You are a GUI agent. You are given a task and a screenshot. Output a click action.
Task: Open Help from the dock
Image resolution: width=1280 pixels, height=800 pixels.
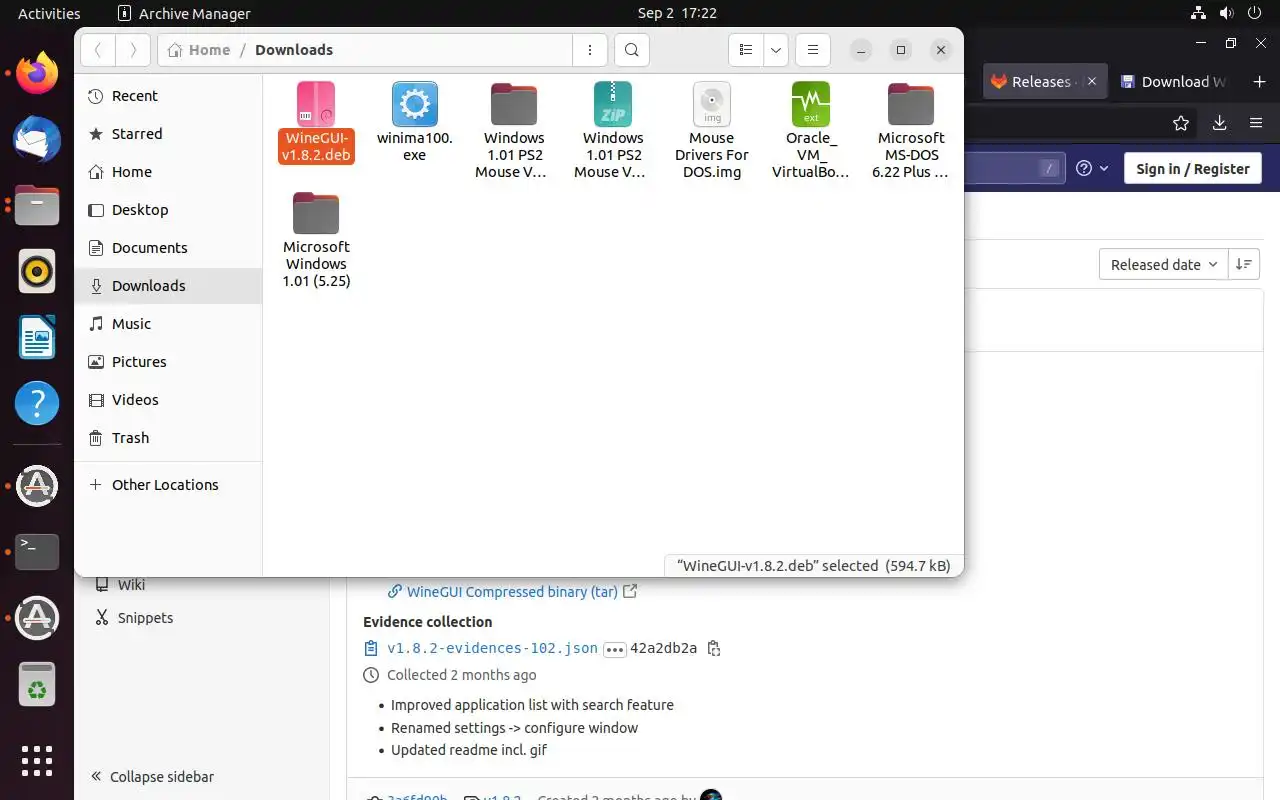click(x=37, y=403)
